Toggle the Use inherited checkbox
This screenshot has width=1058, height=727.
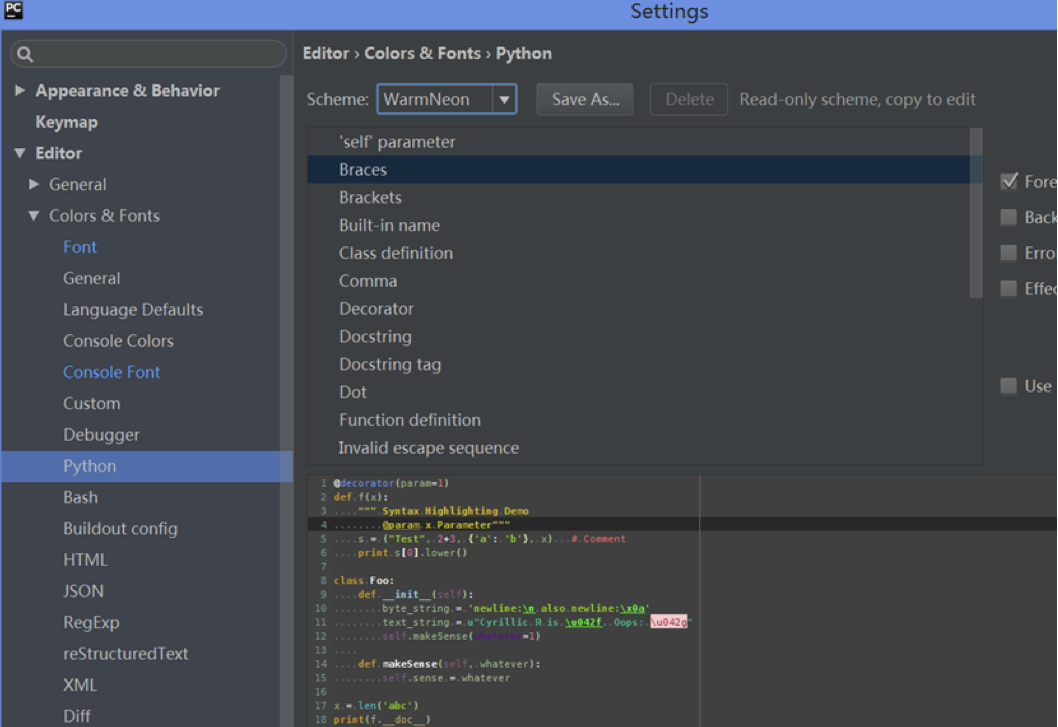[x=1009, y=385]
